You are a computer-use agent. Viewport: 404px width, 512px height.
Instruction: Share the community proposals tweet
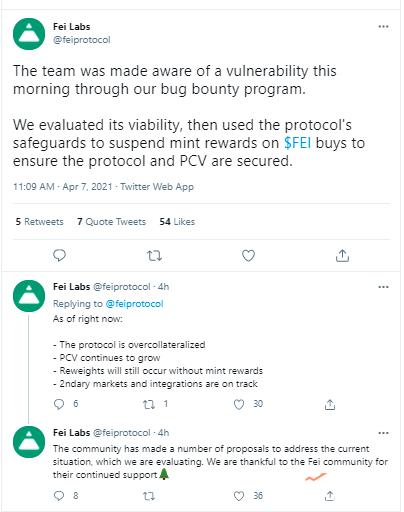[330, 496]
